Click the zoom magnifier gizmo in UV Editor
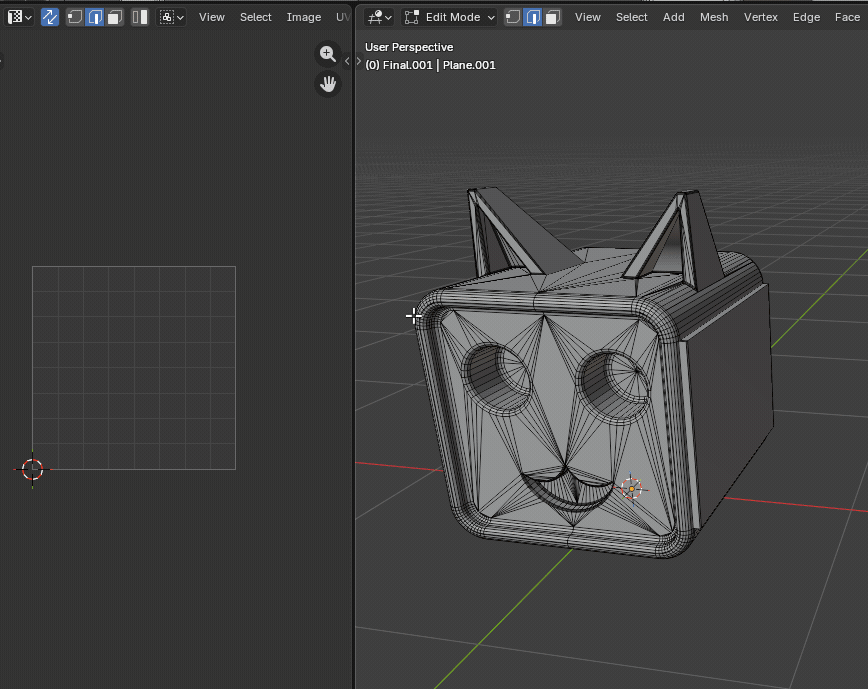This screenshot has width=868, height=689. (328, 54)
